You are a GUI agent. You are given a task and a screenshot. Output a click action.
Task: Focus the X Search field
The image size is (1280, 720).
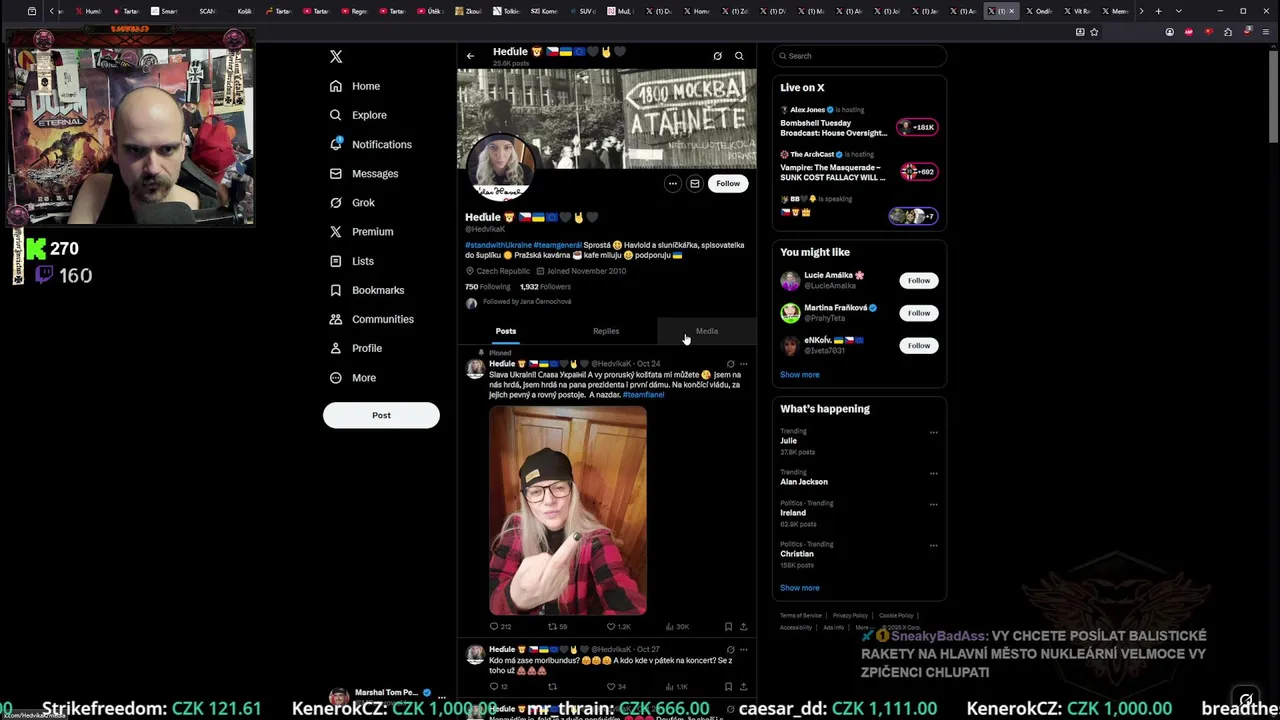click(859, 56)
